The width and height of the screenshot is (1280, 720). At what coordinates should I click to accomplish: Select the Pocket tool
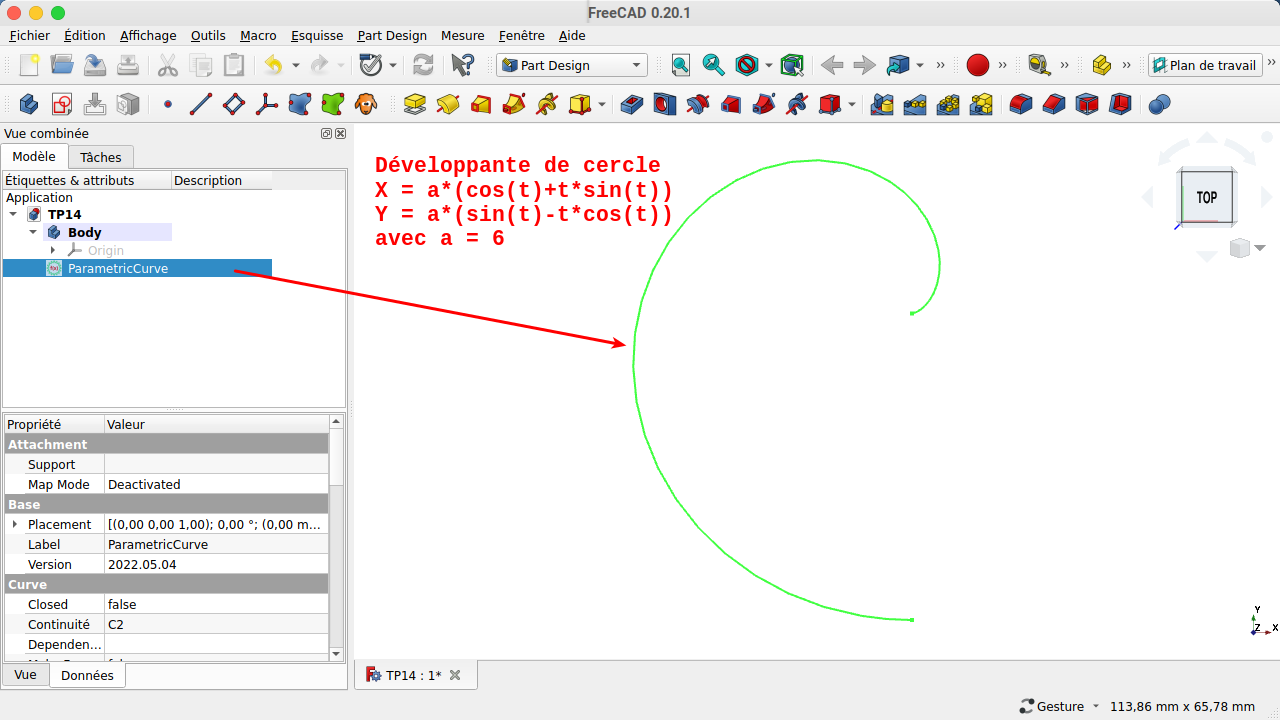(631, 104)
